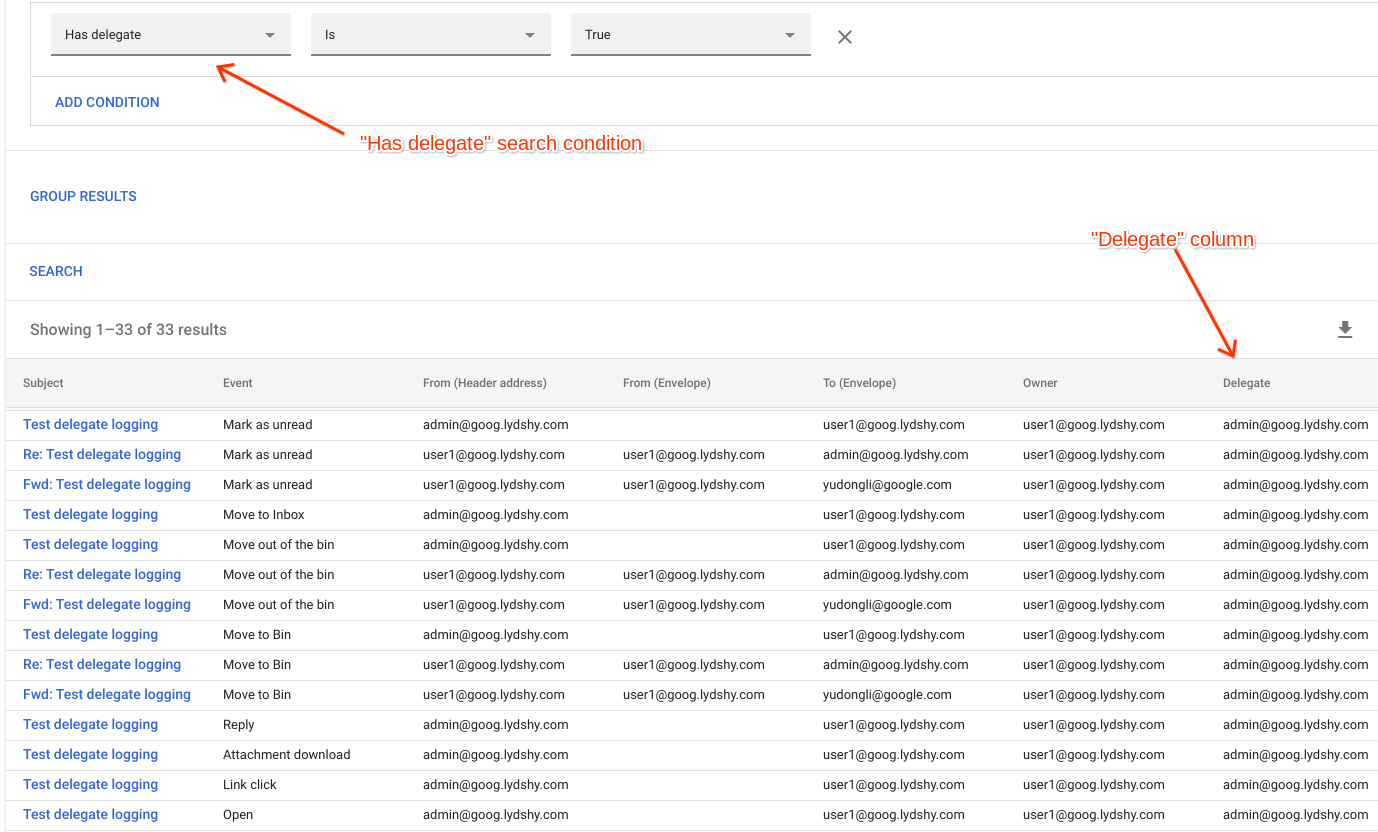Open 'Test delegate logging' Move out of bin row
This screenshot has width=1378, height=832.
point(91,545)
